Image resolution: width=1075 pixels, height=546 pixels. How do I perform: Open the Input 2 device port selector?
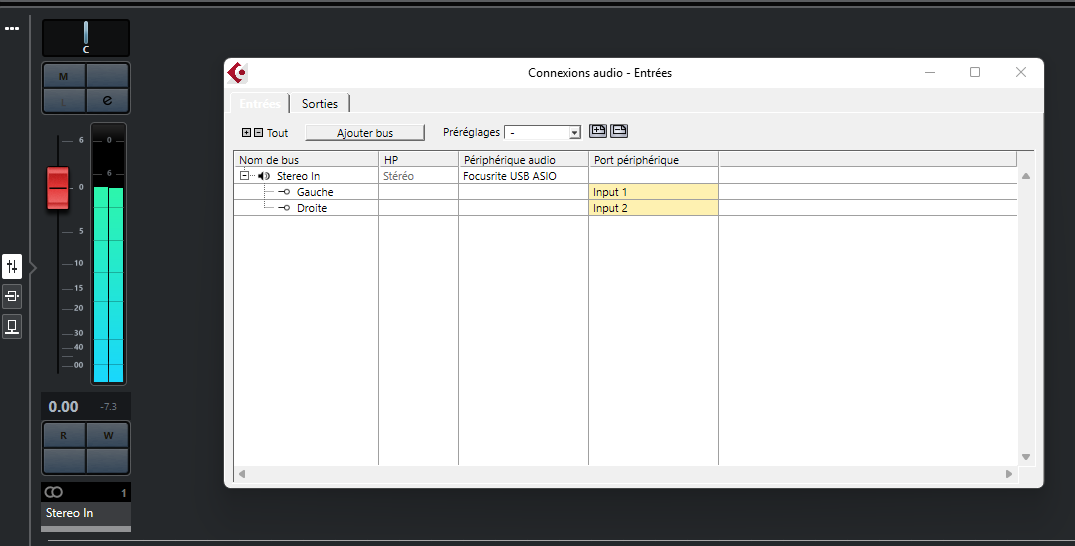click(653, 208)
